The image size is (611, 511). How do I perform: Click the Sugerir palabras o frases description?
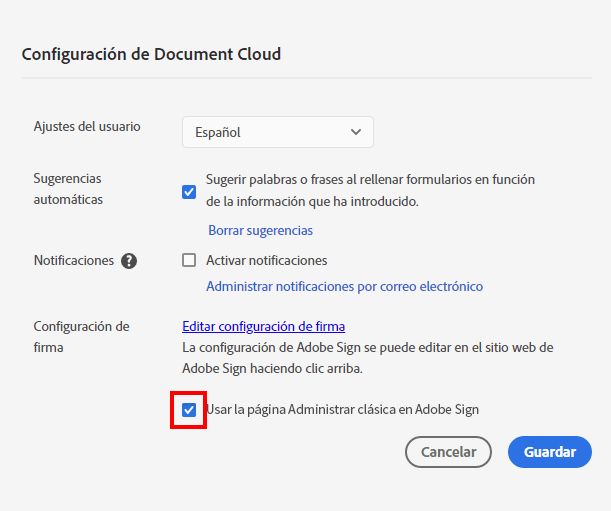tap(370, 190)
